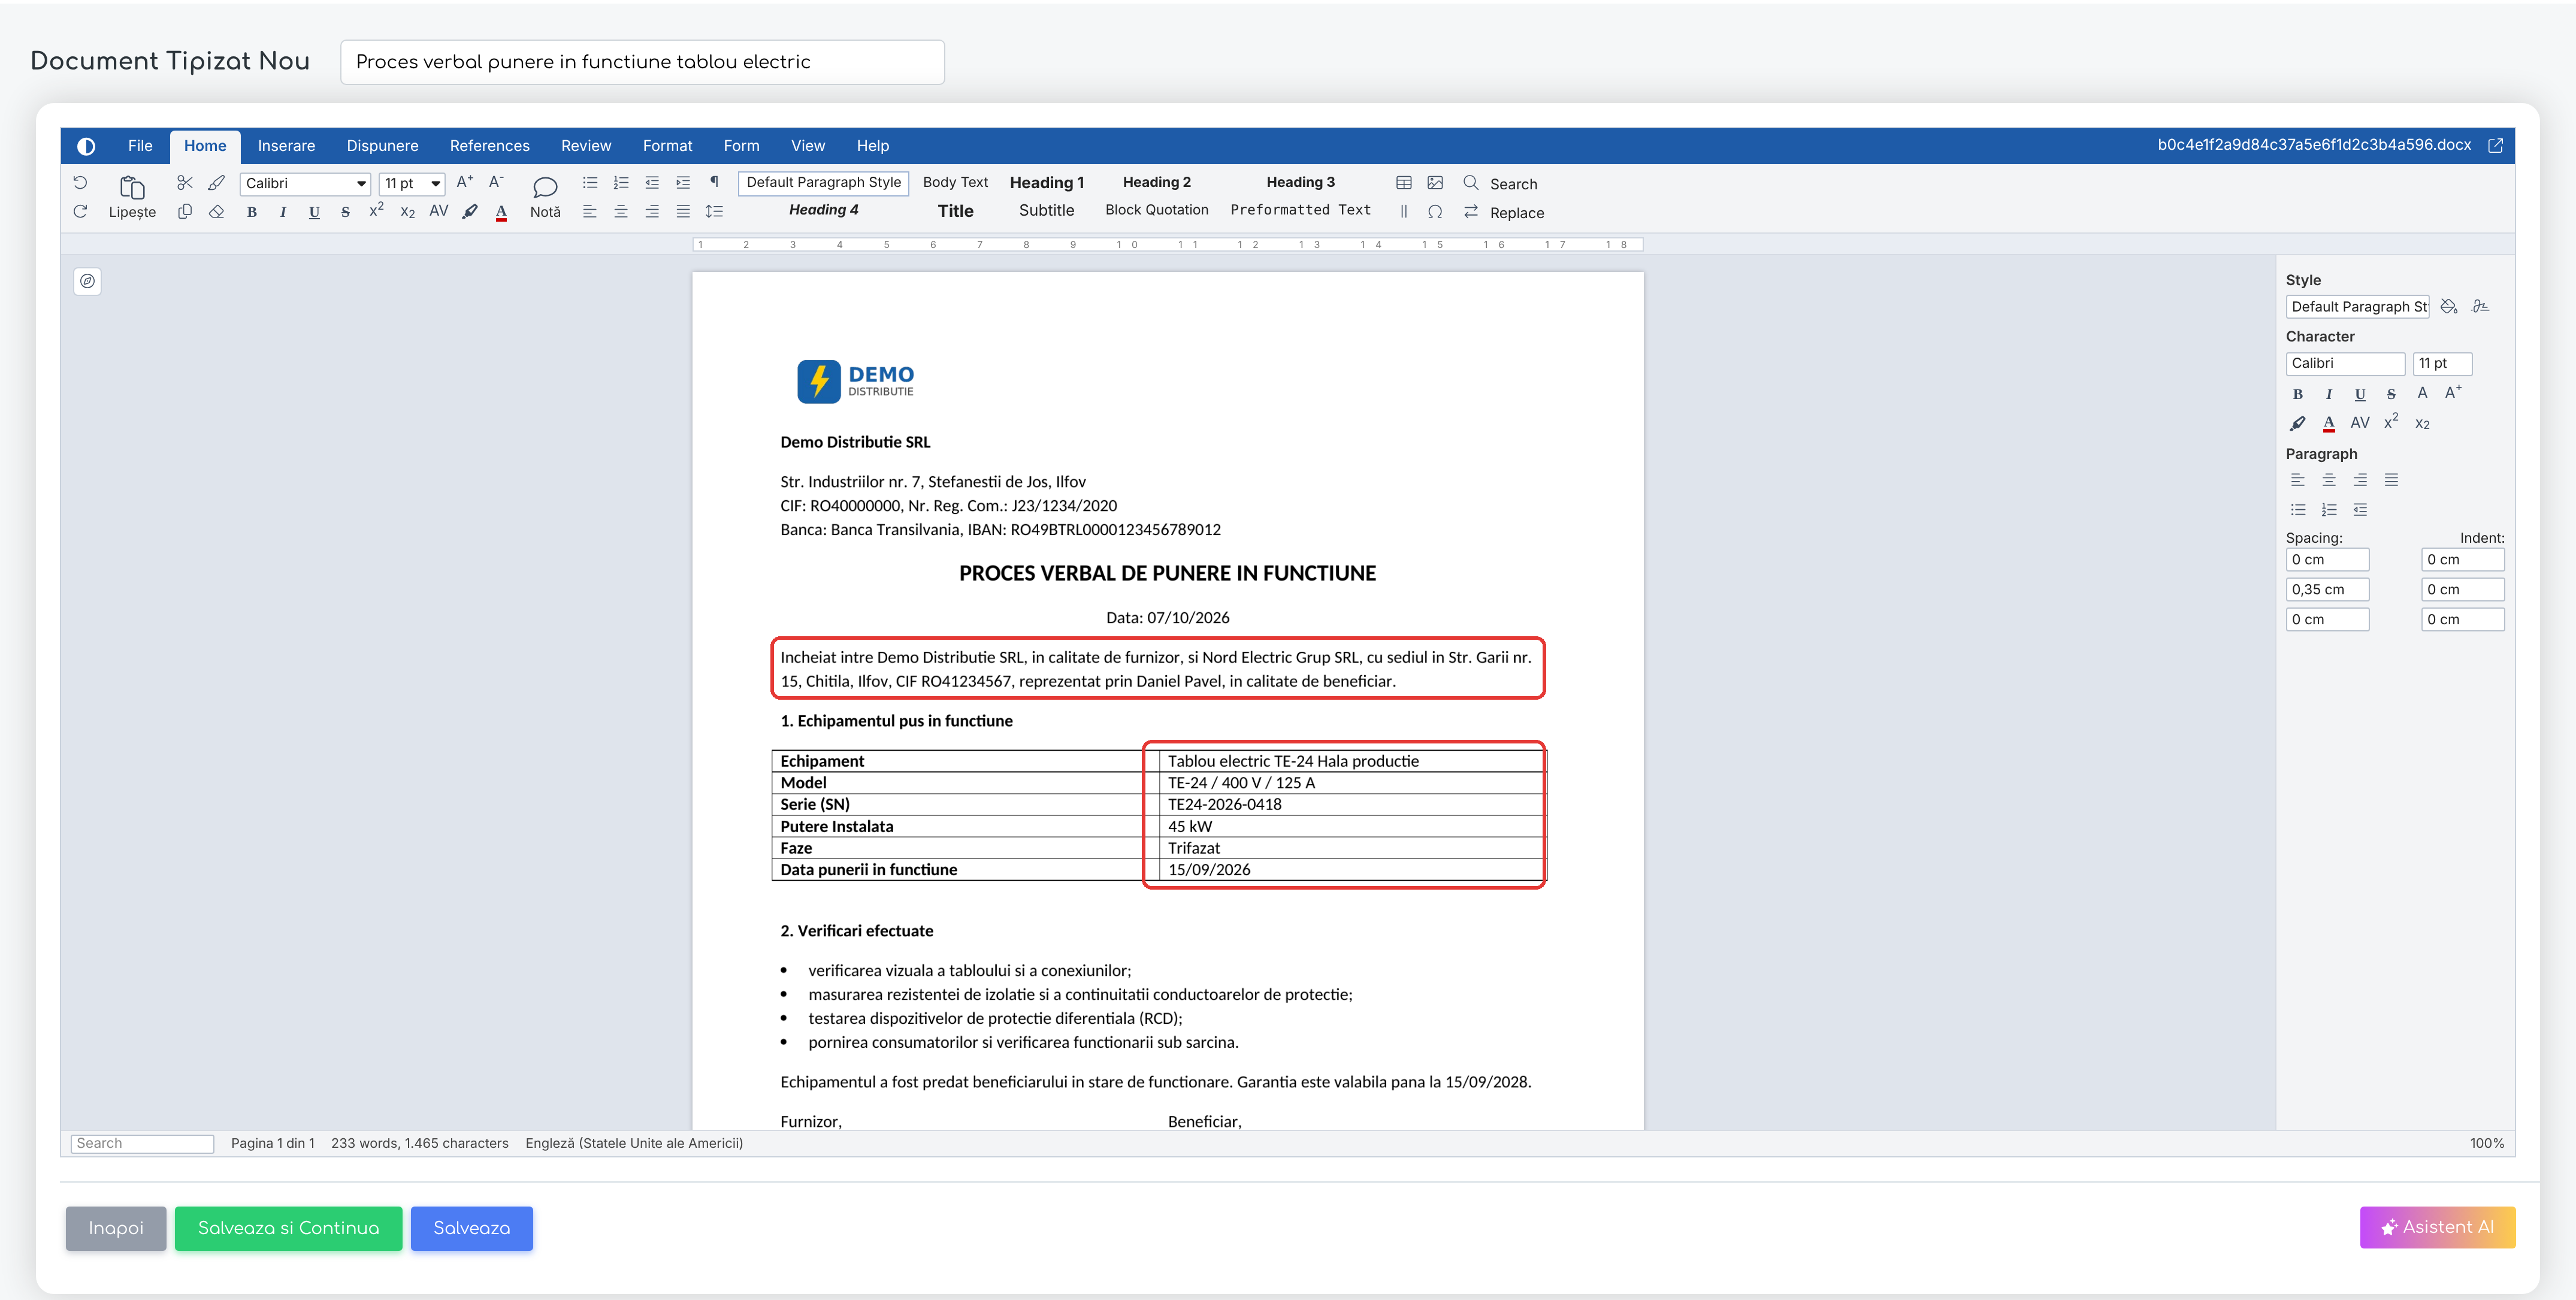Toggle formatting marks pilcrow icon

(714, 182)
